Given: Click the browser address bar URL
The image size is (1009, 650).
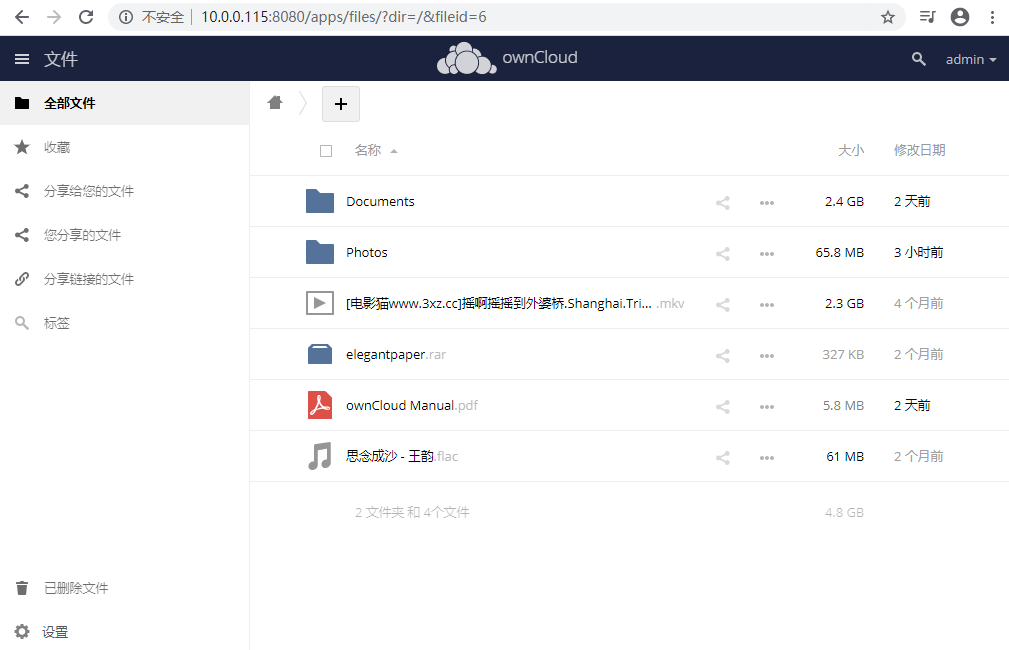Looking at the screenshot, I should point(344,17).
